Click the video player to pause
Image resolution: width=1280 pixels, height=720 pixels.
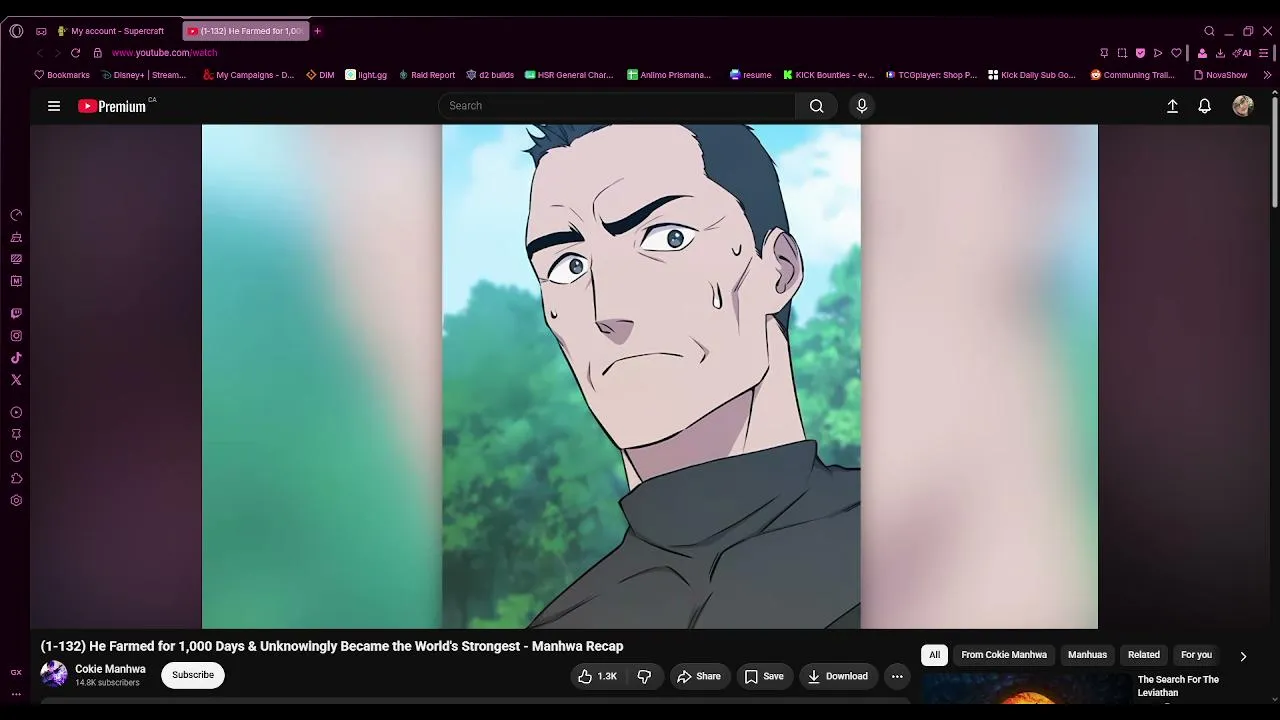(650, 376)
